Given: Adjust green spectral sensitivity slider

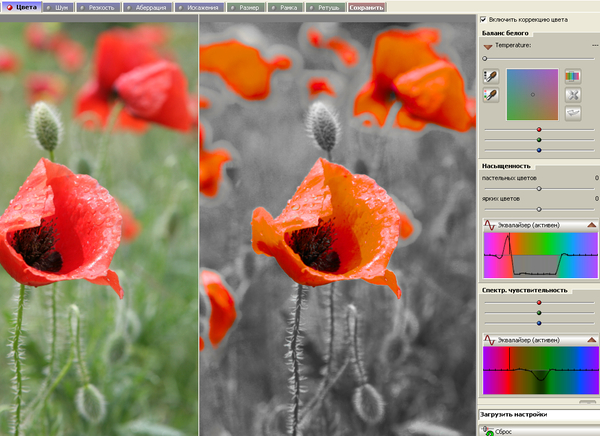Looking at the screenshot, I should coord(539,313).
